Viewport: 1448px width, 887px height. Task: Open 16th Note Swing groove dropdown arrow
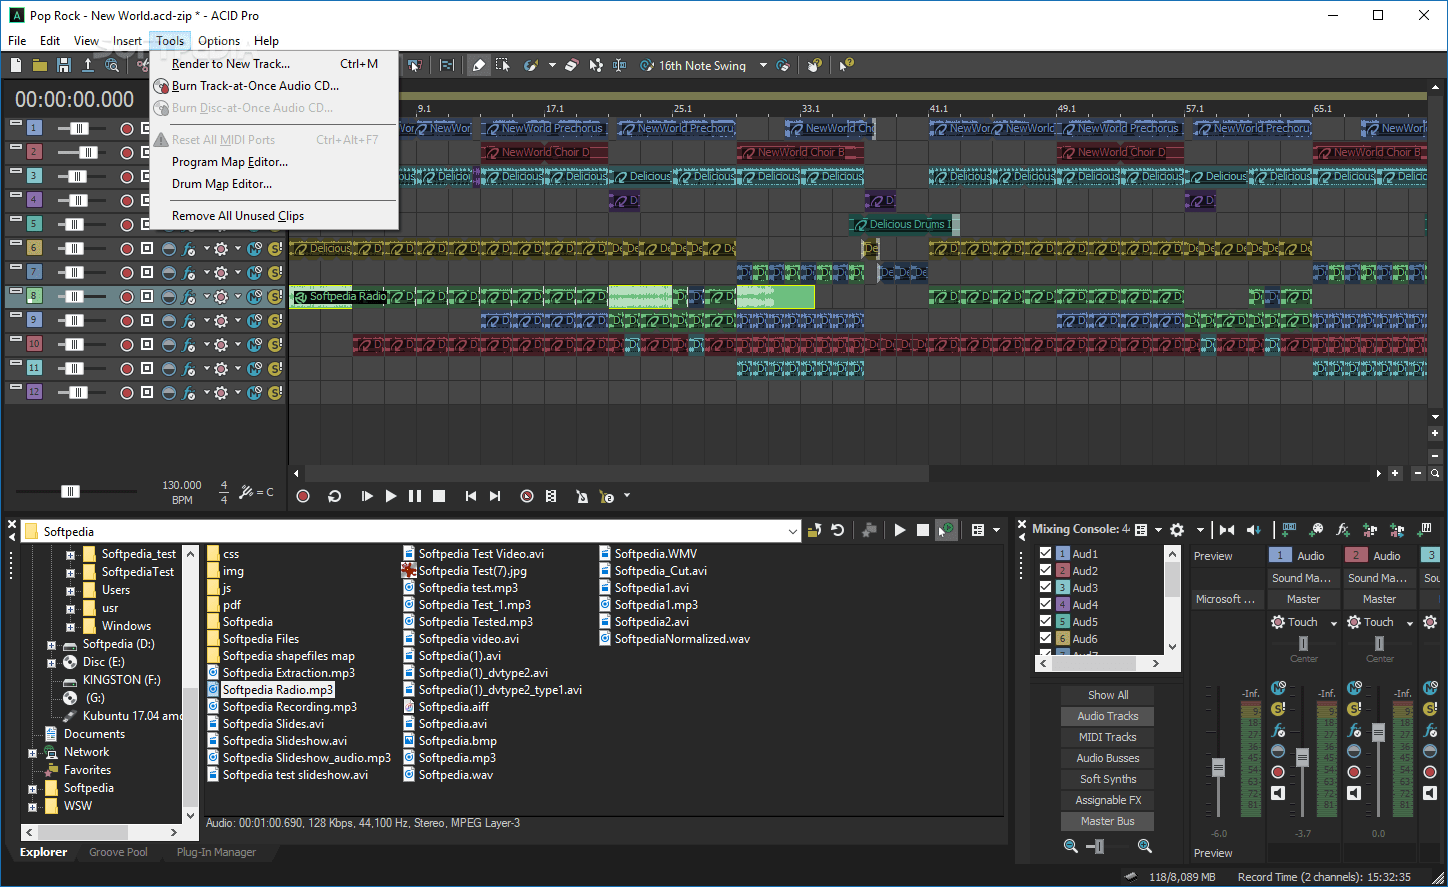763,66
